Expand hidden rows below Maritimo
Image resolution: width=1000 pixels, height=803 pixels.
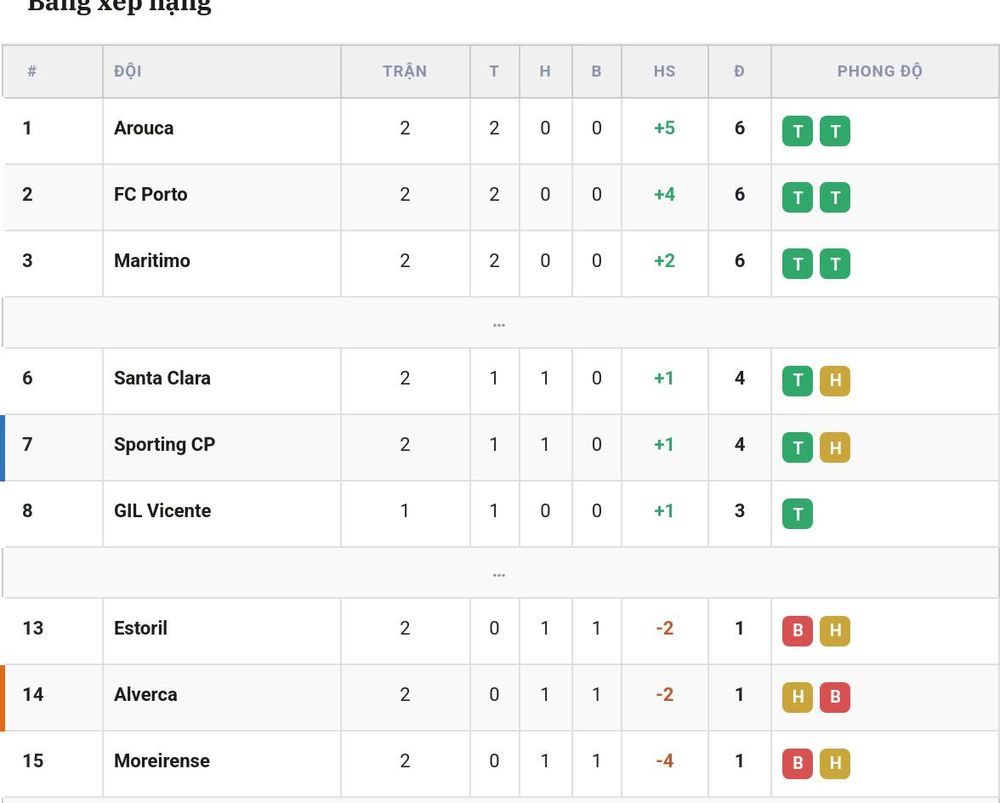[499, 323]
